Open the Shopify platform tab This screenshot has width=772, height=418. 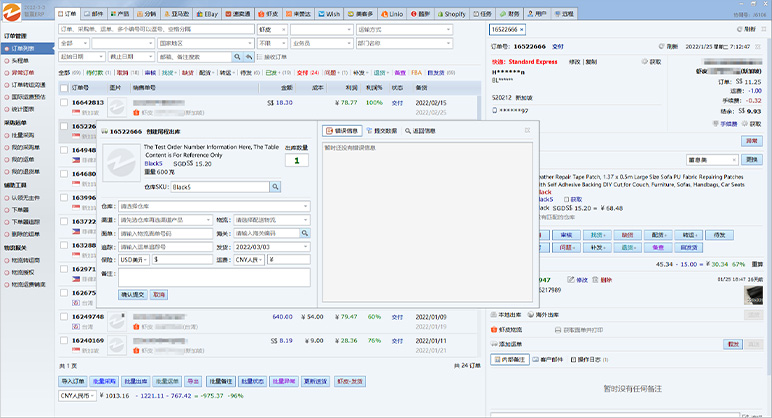coord(454,15)
